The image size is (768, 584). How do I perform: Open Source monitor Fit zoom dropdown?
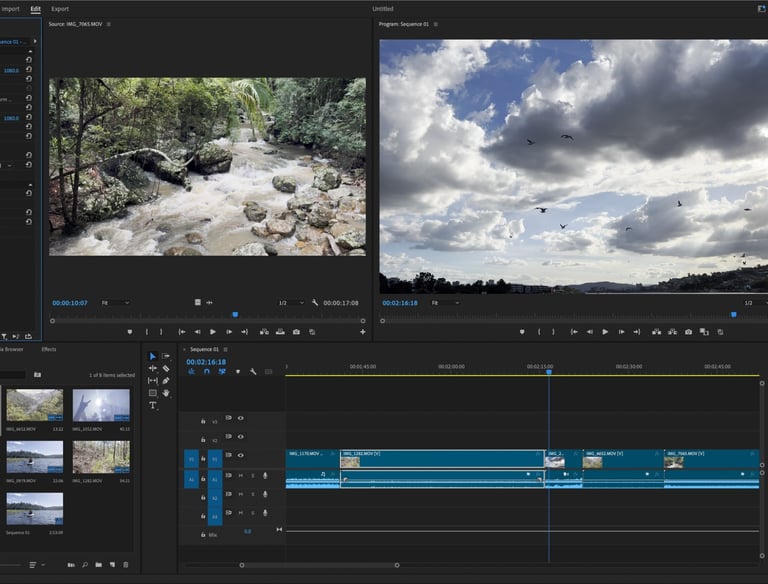click(x=116, y=302)
